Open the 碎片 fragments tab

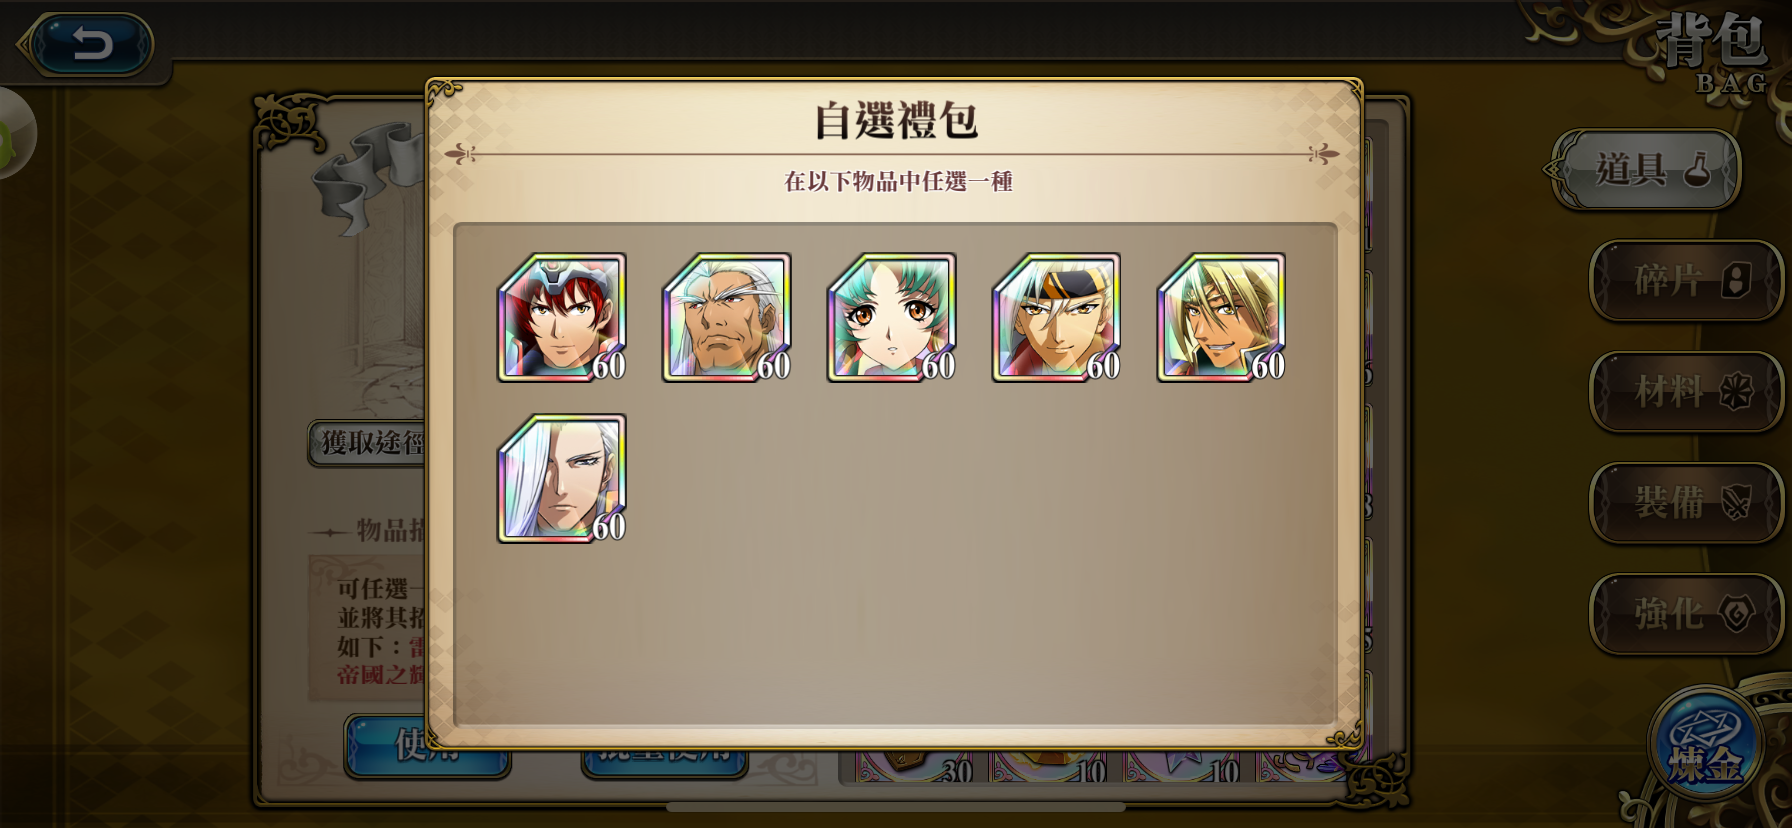click(x=1686, y=280)
